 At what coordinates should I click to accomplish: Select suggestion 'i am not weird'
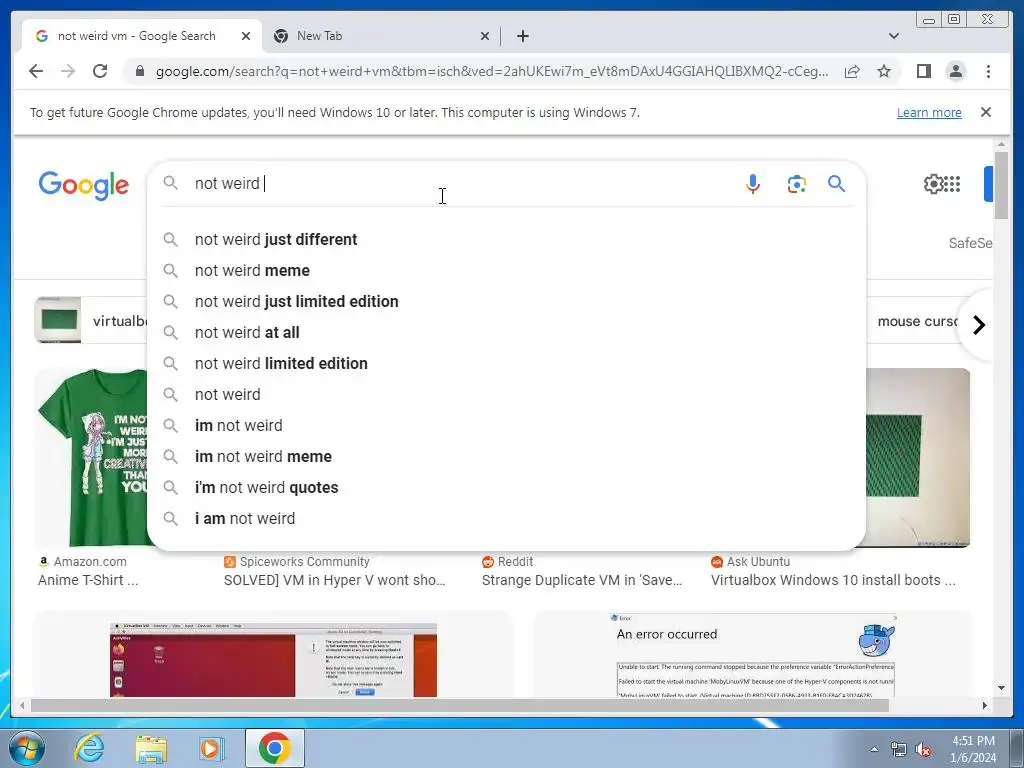(506, 519)
